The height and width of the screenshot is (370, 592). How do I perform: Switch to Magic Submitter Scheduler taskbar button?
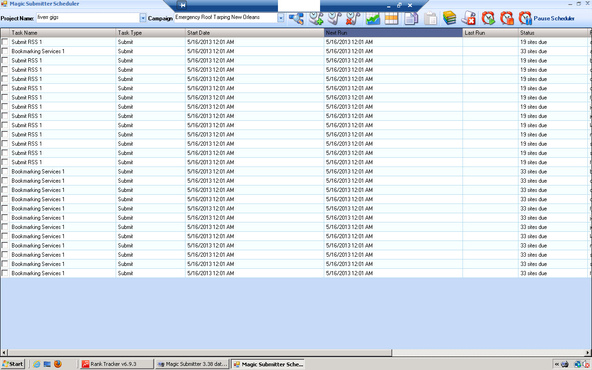(x=268, y=364)
